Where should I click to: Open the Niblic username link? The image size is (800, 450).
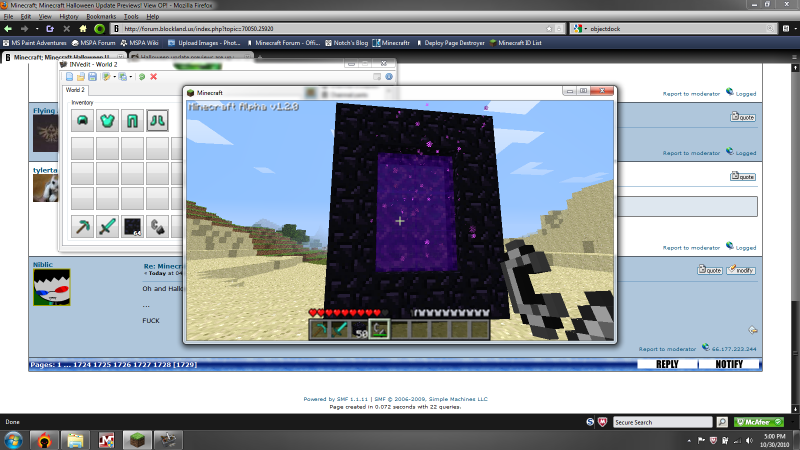point(43,264)
